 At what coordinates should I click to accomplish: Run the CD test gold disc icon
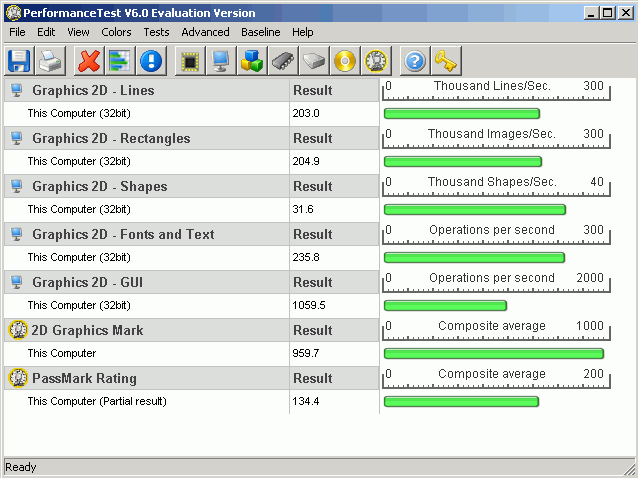click(x=345, y=61)
